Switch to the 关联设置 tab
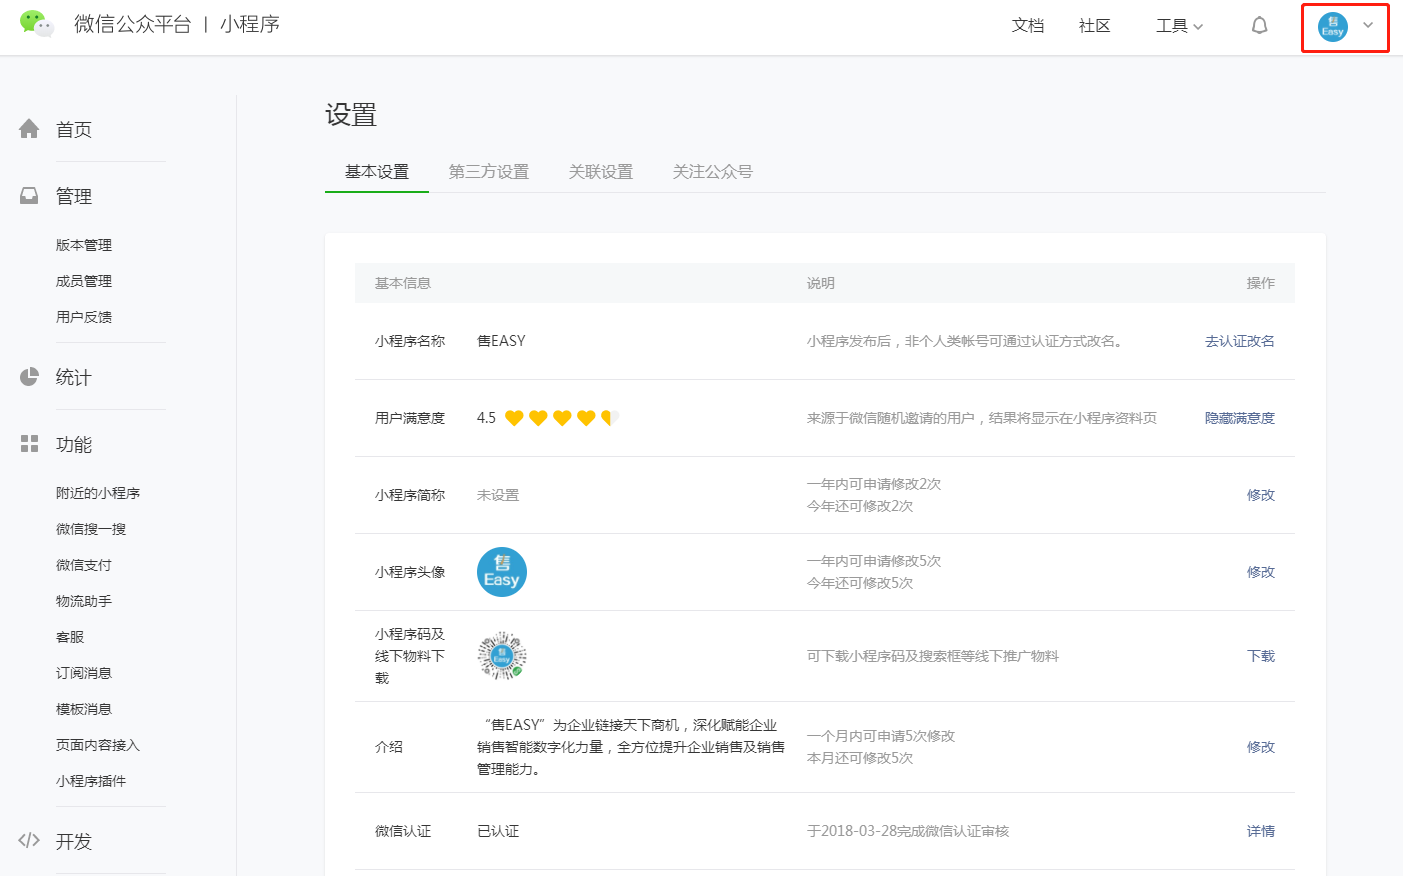The width and height of the screenshot is (1403, 876). point(600,172)
